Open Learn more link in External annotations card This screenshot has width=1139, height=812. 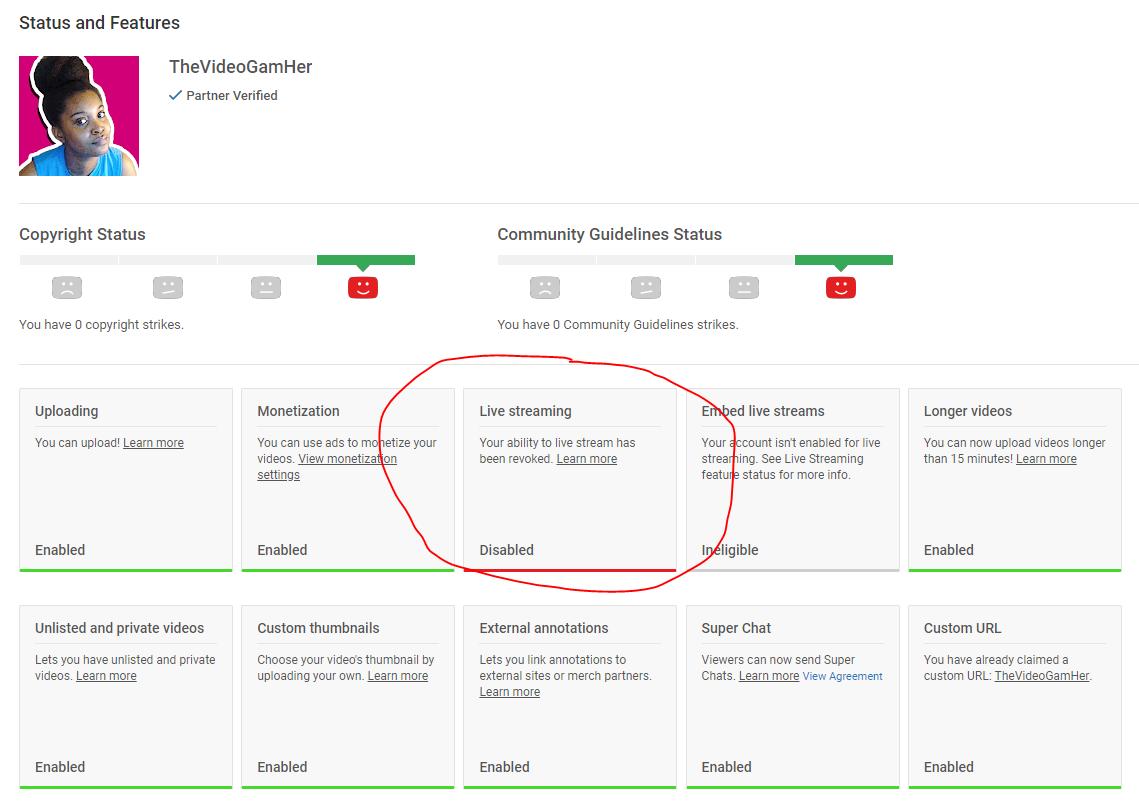[x=509, y=692]
